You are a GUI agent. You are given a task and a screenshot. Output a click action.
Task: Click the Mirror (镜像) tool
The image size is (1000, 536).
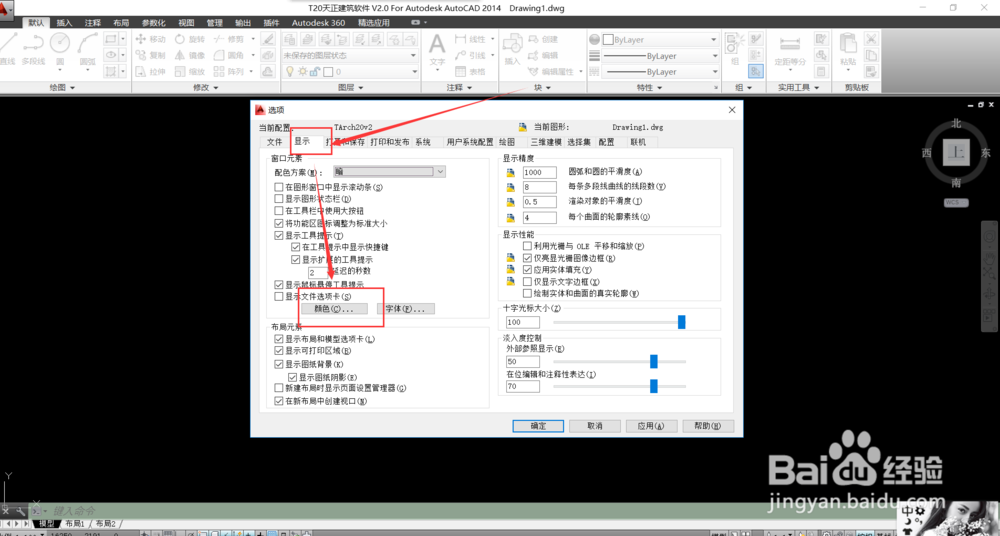pyautogui.click(x=190, y=56)
